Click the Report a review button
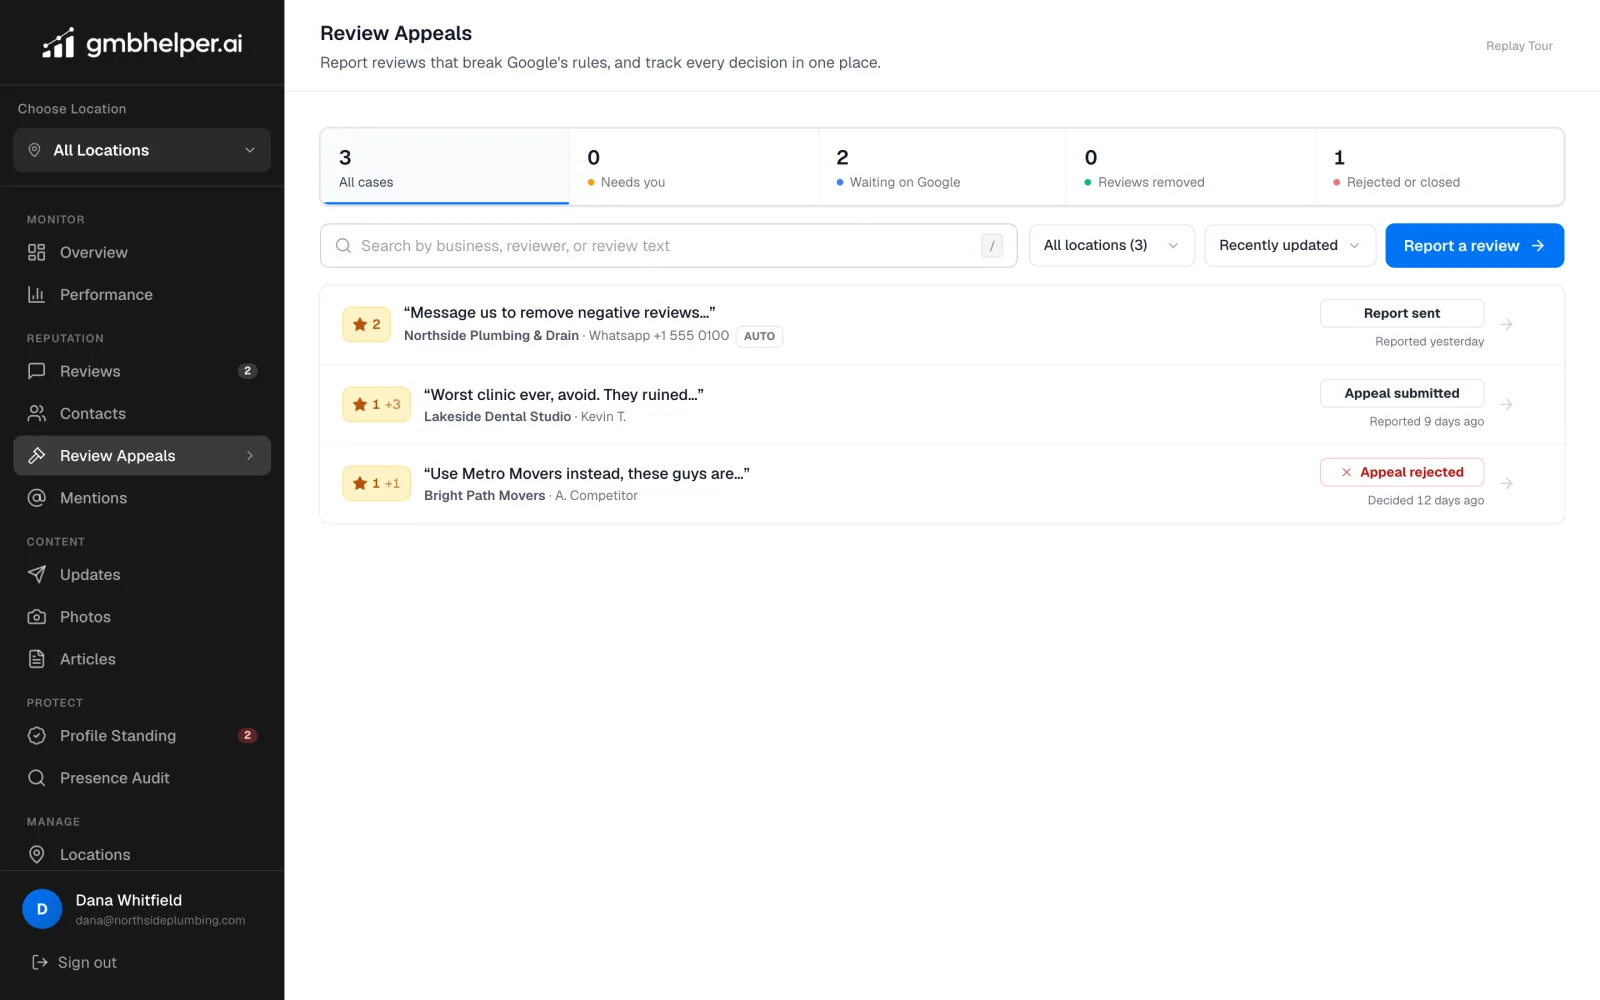Screen dimensions: 1600x1000 (x=1474, y=245)
